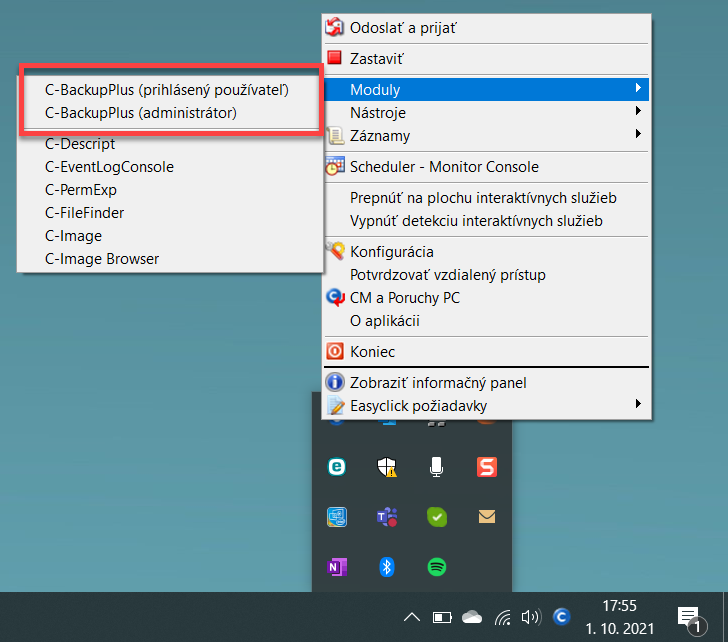728x642 pixels.
Task: Click the red S tray icon
Action: pos(487,467)
